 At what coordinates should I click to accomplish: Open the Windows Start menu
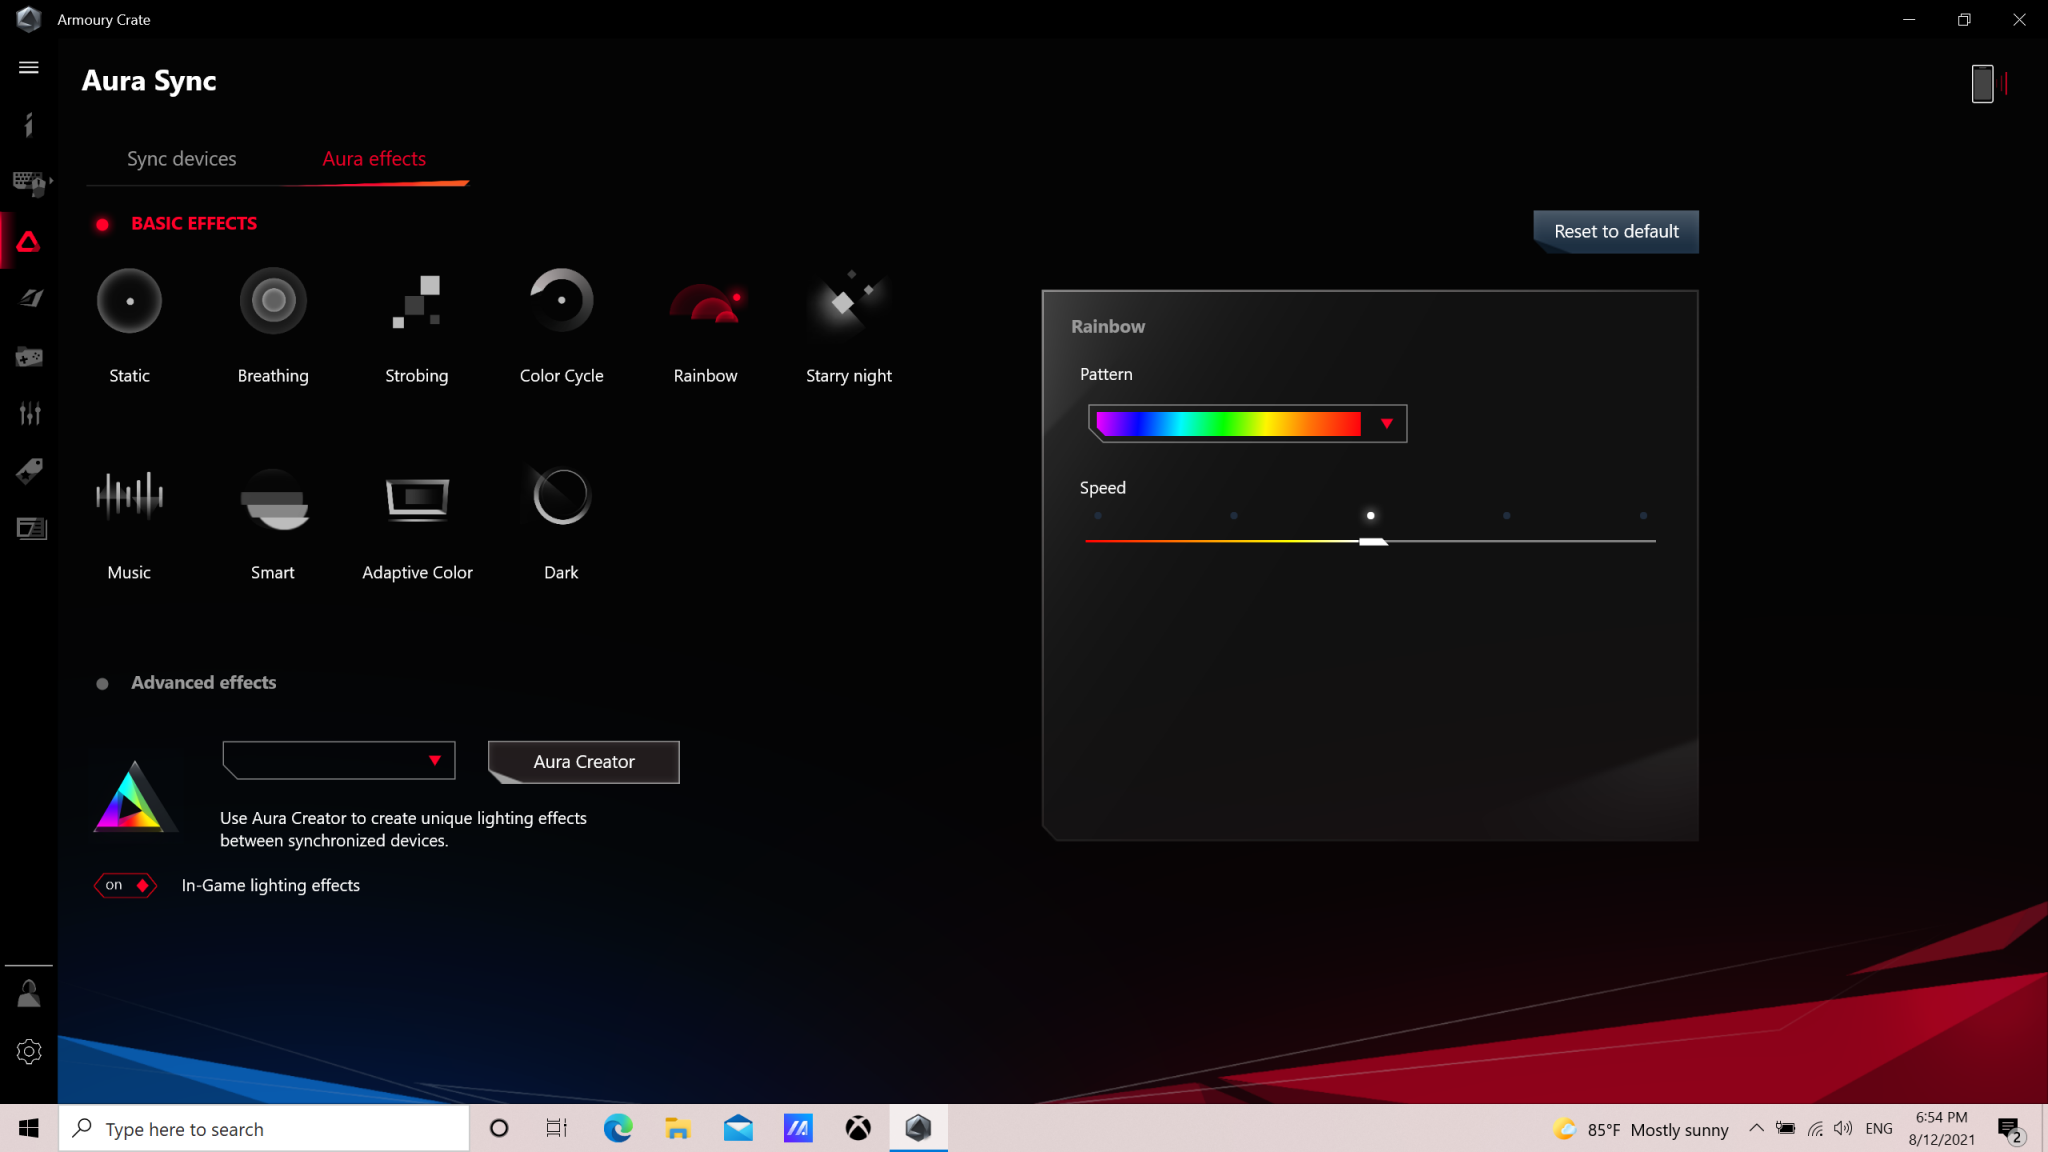(x=29, y=1129)
